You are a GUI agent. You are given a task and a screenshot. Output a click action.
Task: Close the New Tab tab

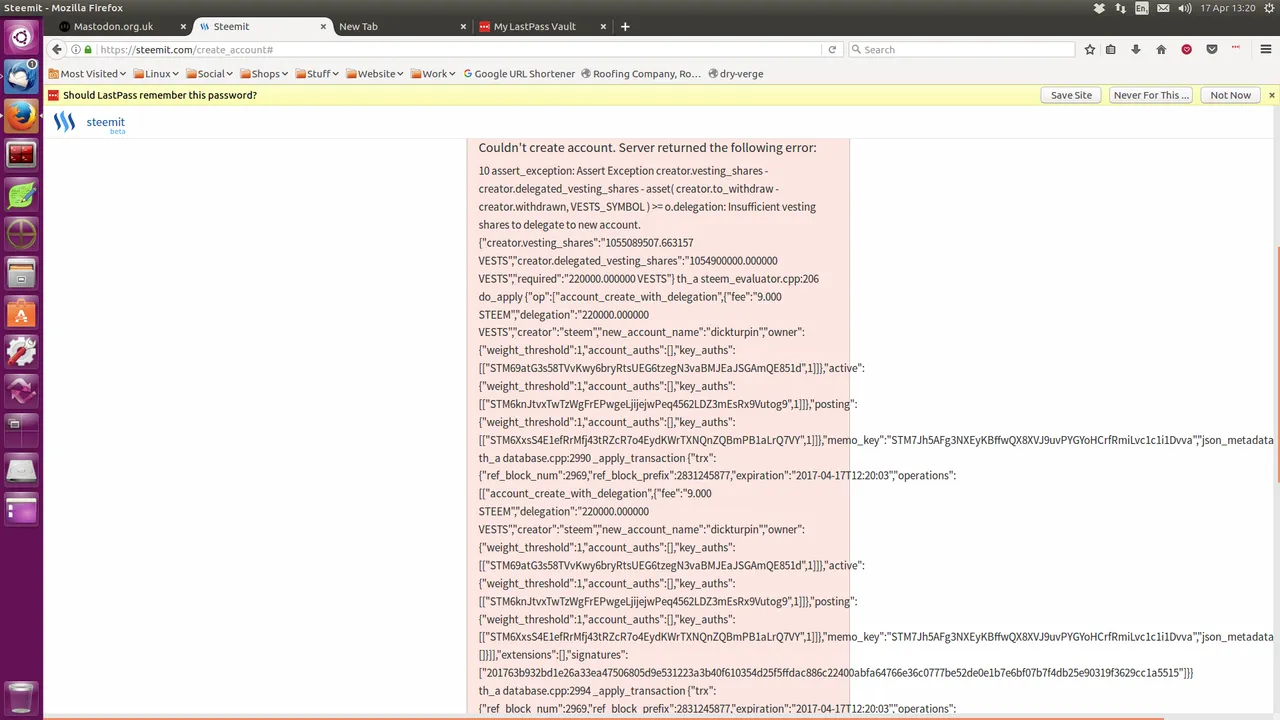pos(462,26)
